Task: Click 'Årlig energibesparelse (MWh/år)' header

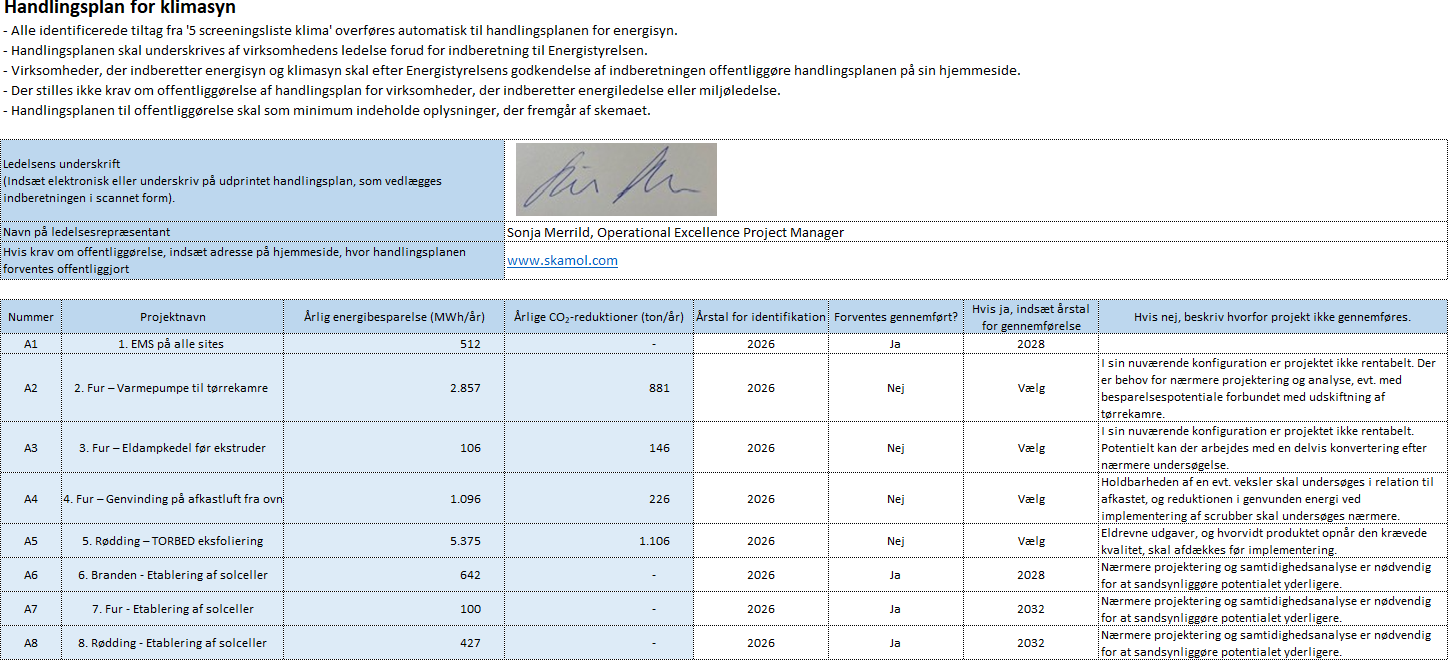Action: coord(395,317)
